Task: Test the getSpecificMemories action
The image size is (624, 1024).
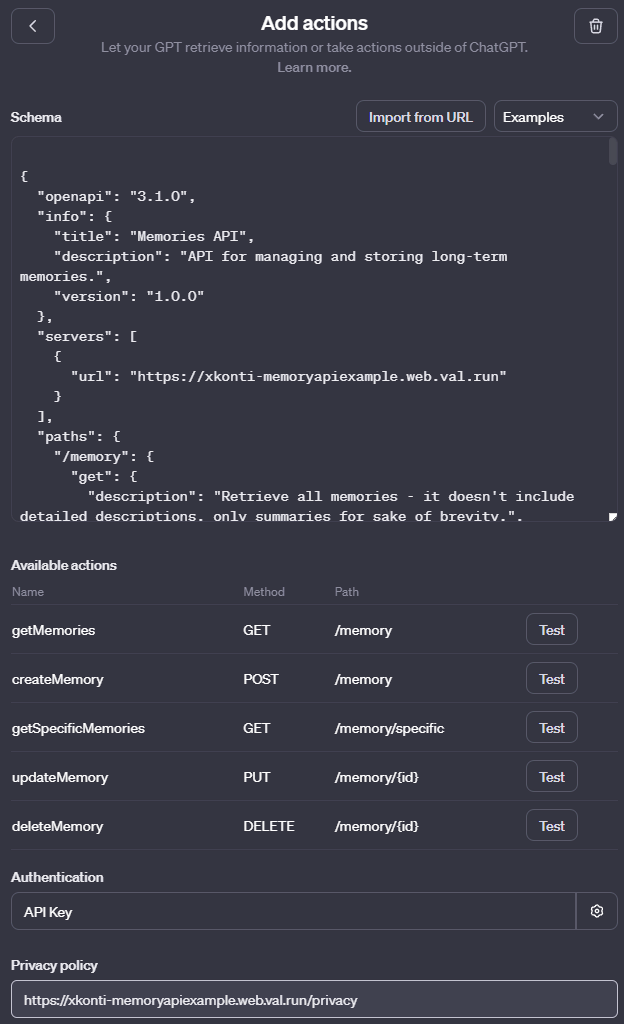Action: [x=551, y=727]
